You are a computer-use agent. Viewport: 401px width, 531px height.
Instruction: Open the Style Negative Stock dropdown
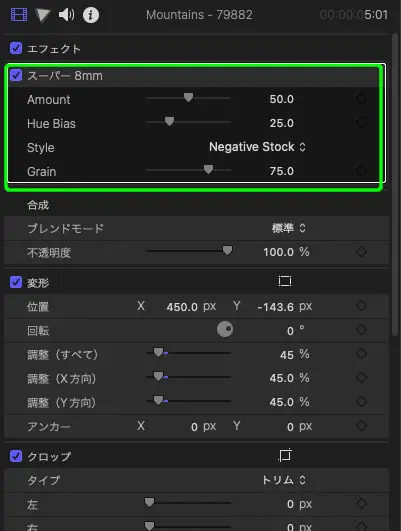pyautogui.click(x=257, y=147)
